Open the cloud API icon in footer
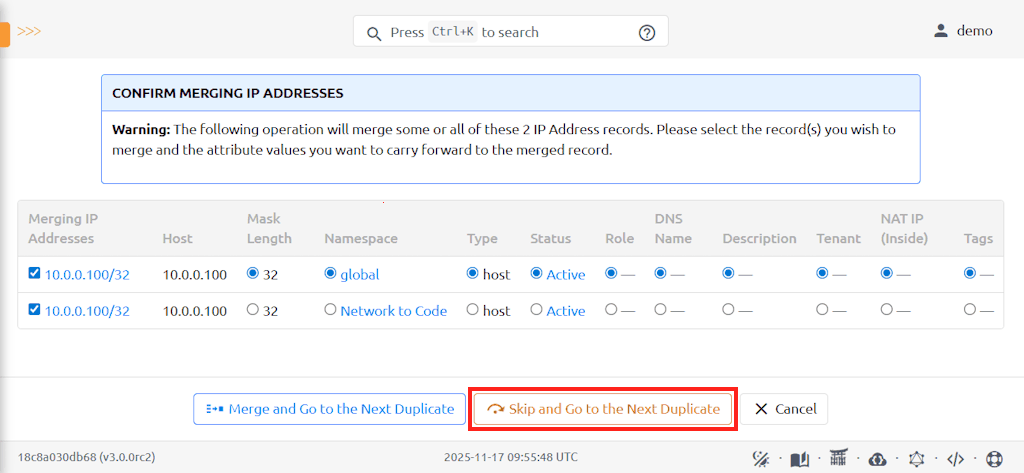The image size is (1024, 473). pos(877,459)
